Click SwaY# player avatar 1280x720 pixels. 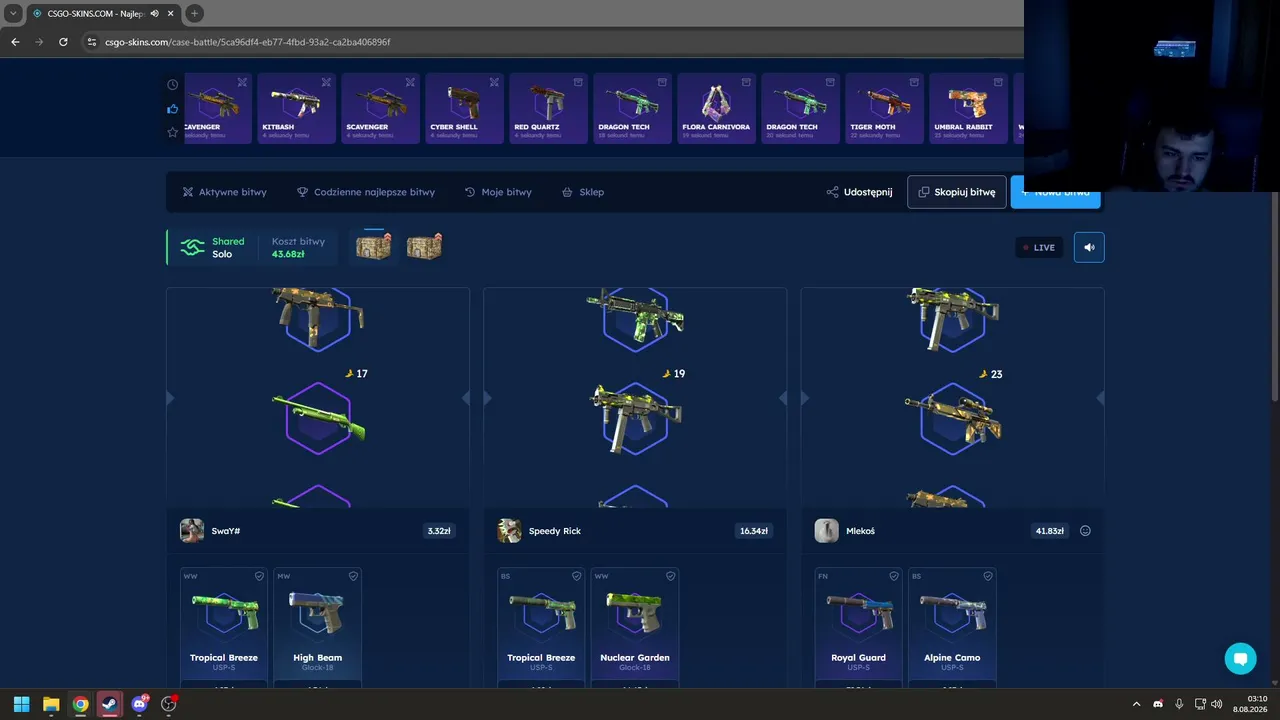point(192,531)
